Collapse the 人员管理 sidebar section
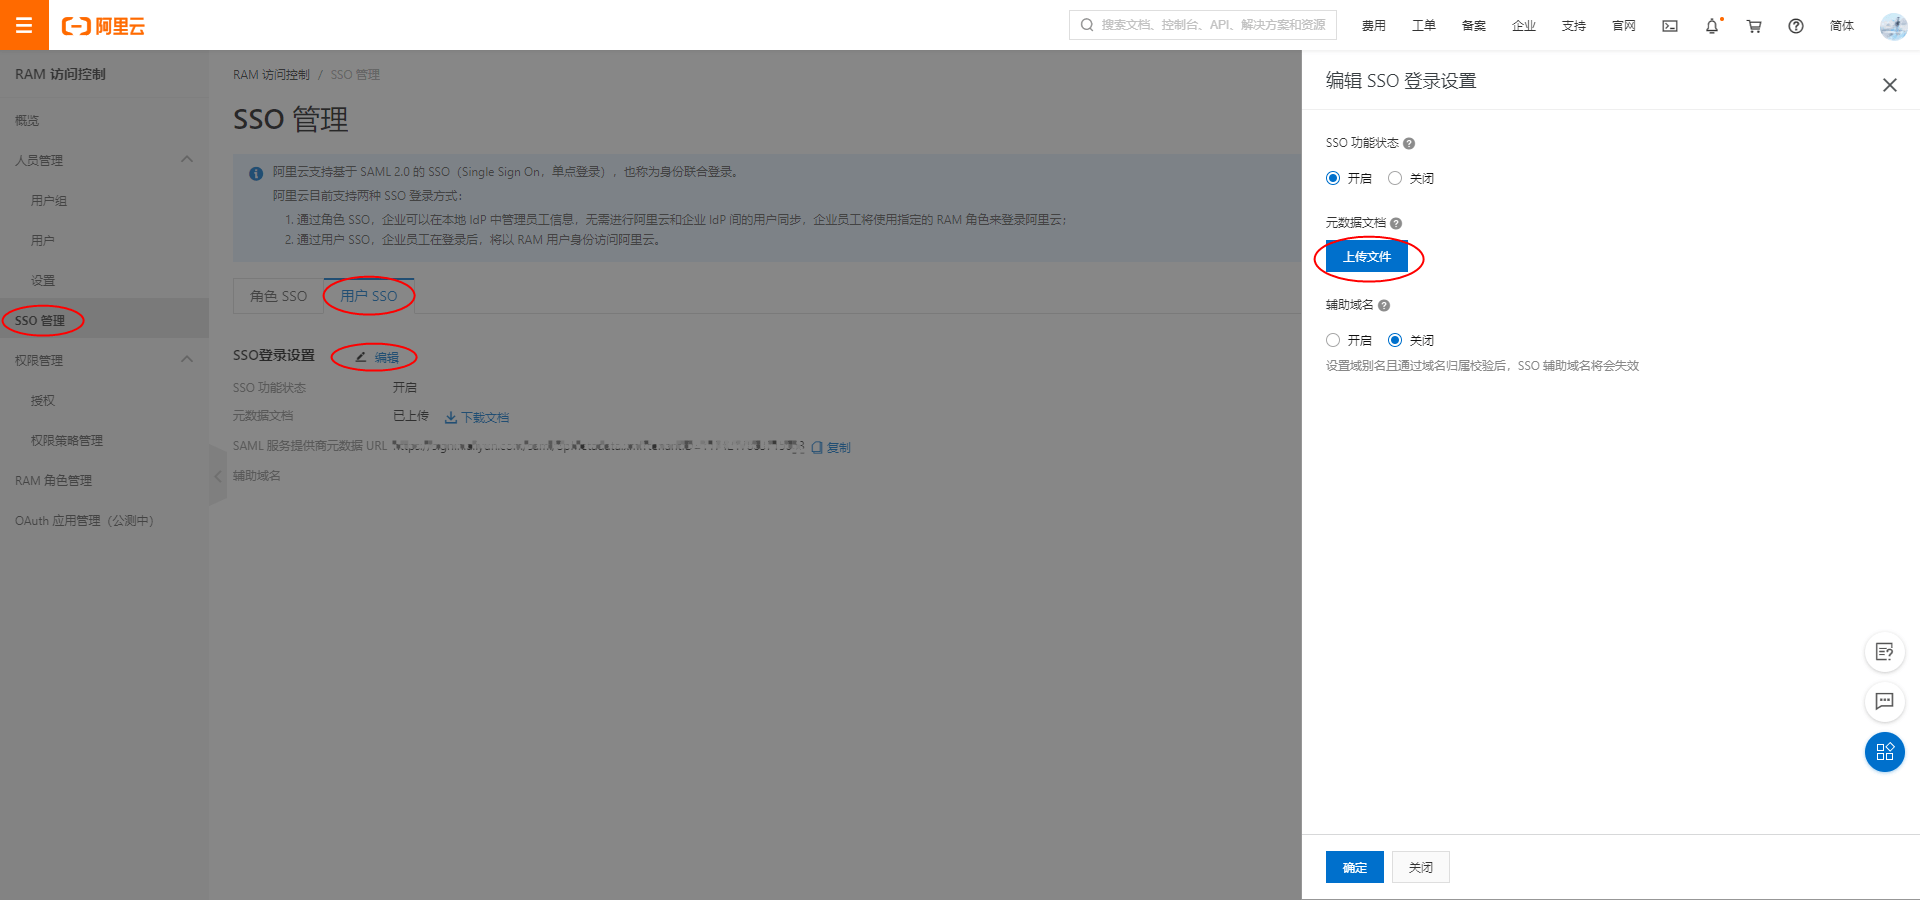Viewport: 1920px width, 900px height. 187,160
